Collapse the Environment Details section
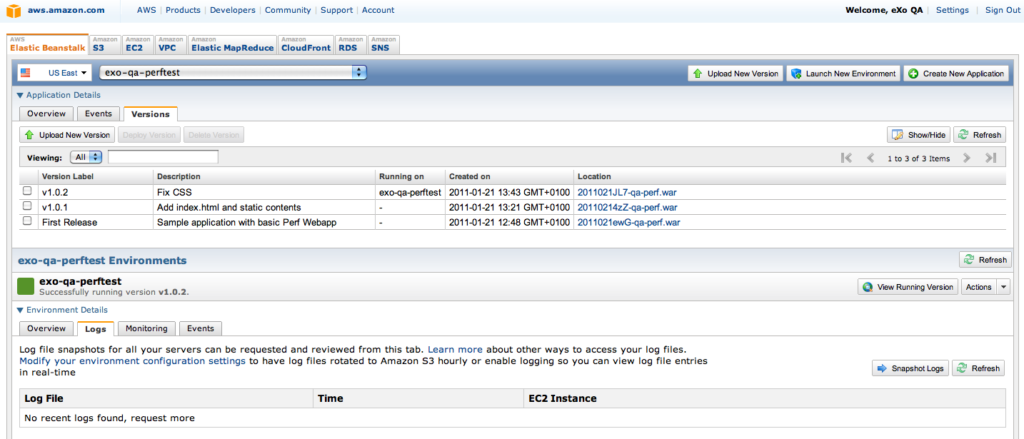This screenshot has width=1024, height=439. tap(63, 310)
